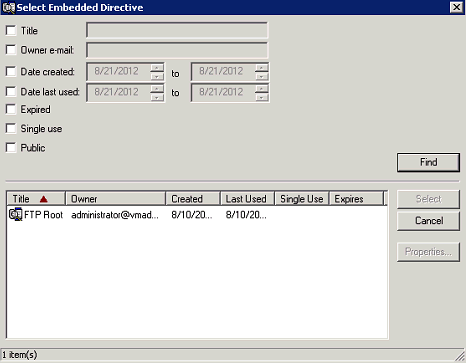The height and width of the screenshot is (363, 467).
Task: Enable the Owner e-mail filter checkbox
Action: click(x=11, y=50)
